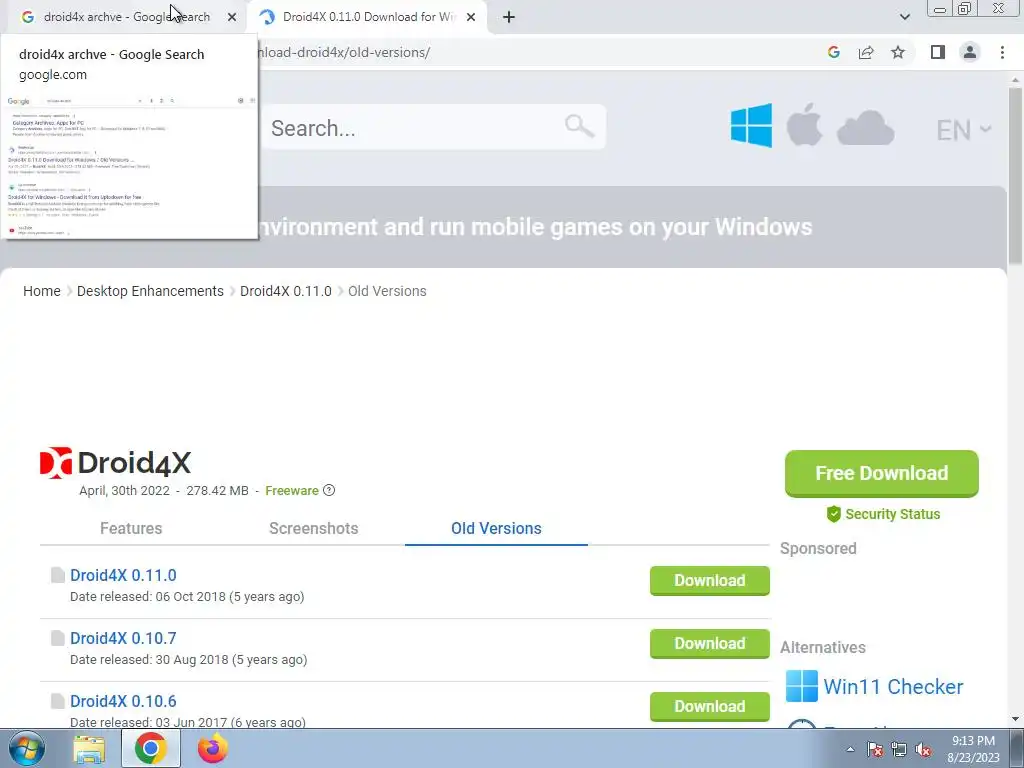Viewport: 1024px width, 768px height.
Task: Open Chrome tab search chevron
Action: pos(904,17)
